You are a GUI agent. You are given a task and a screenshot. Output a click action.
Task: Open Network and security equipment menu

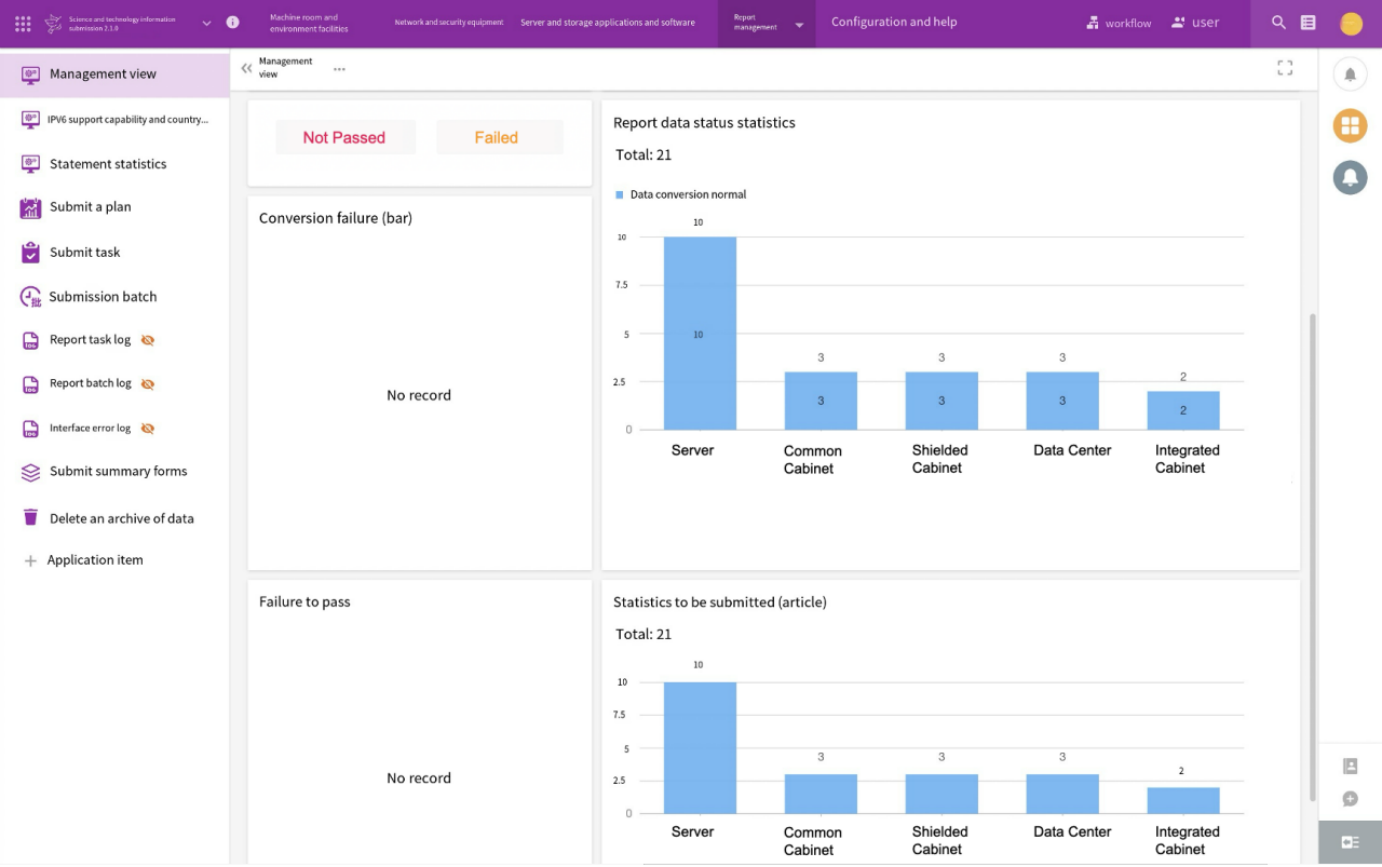pyautogui.click(x=449, y=22)
